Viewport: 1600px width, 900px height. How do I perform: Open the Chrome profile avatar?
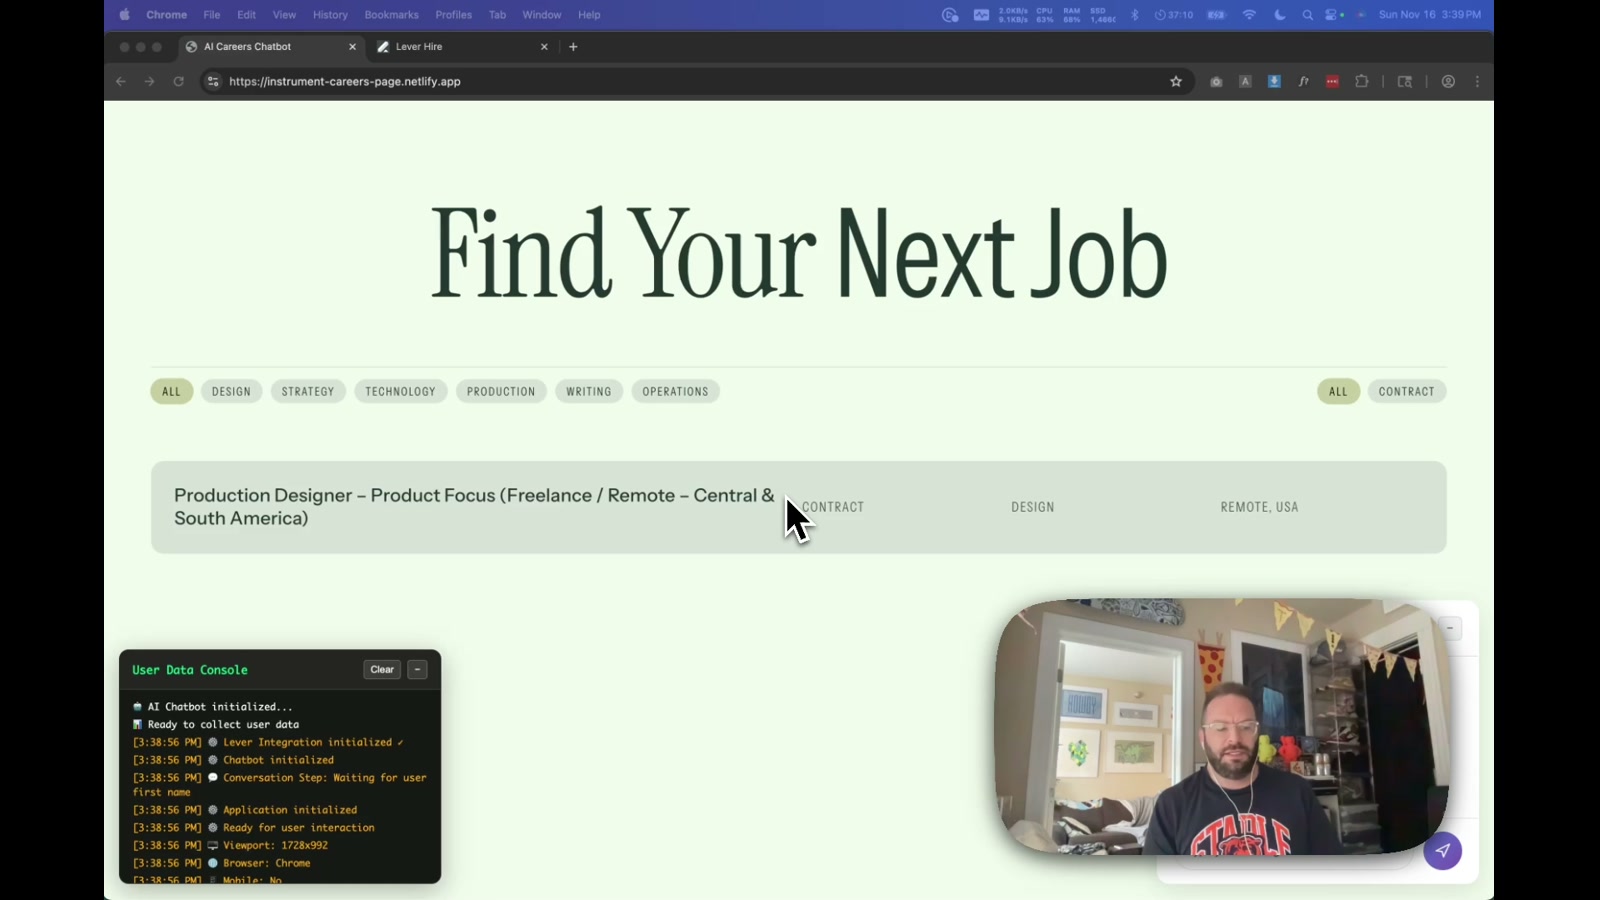coord(1448,82)
